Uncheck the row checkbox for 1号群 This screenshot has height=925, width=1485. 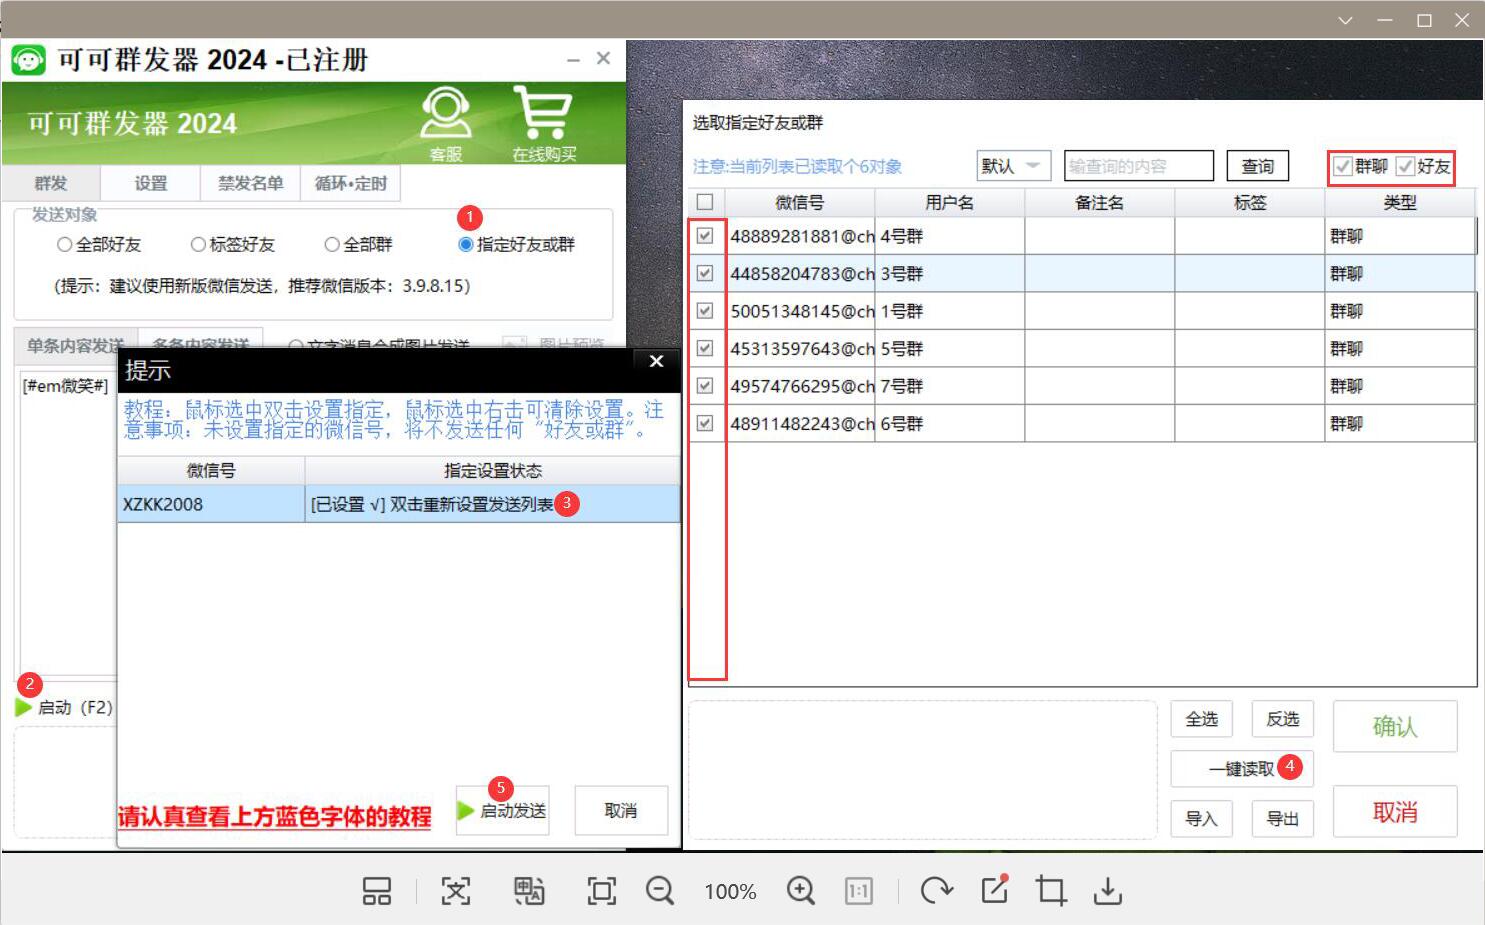[x=705, y=311]
